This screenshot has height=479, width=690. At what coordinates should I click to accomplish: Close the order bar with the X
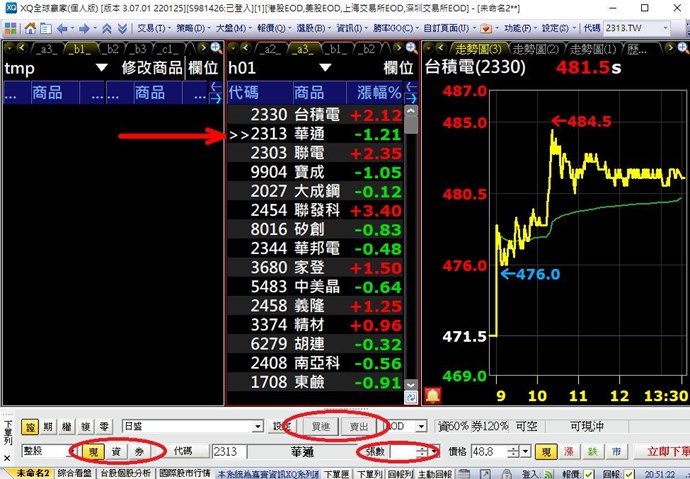[7, 458]
